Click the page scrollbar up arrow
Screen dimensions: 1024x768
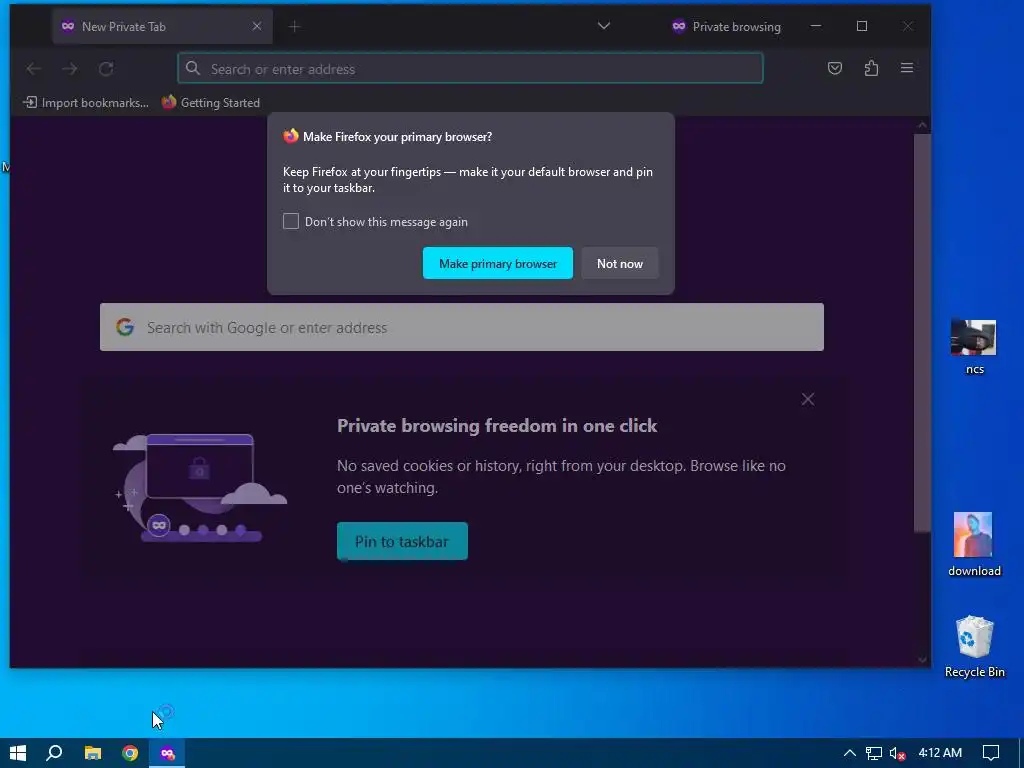(922, 125)
